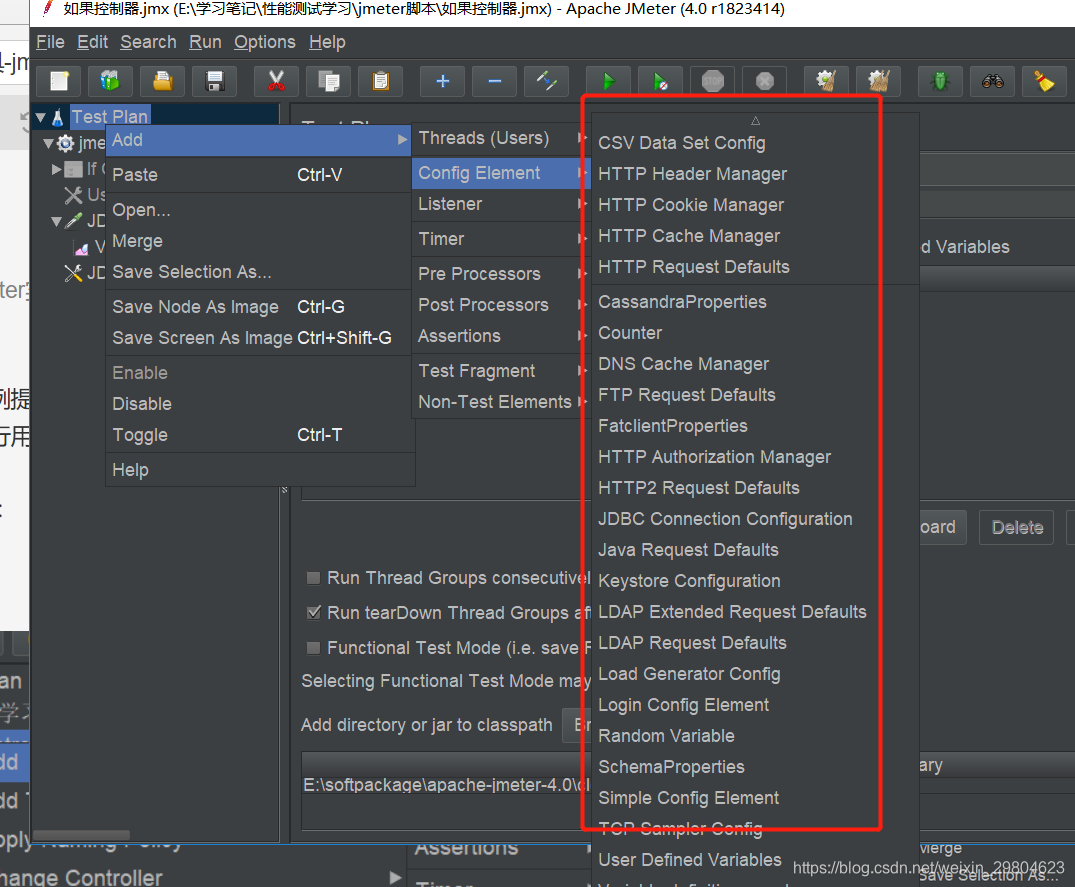The width and height of the screenshot is (1075, 887).
Task: Click the Toggle enable/disable toolbar icon
Action: point(546,82)
